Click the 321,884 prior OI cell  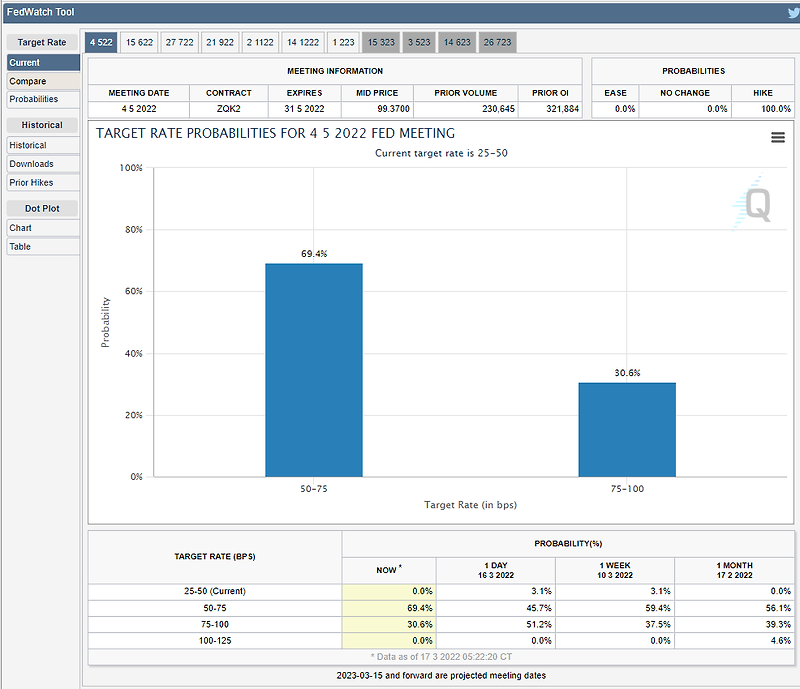550,109
